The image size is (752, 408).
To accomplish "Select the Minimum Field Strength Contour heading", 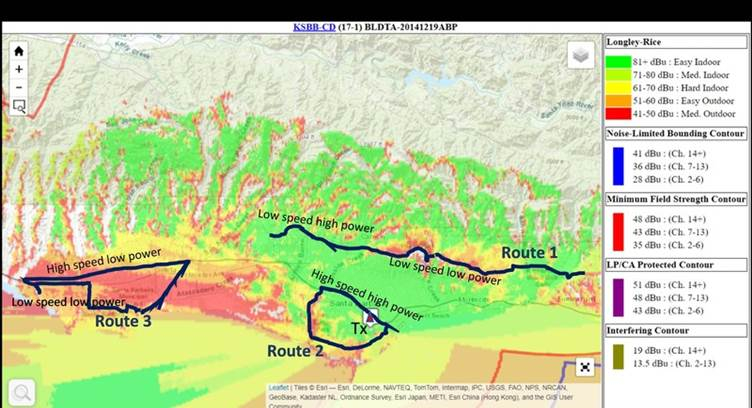I will click(676, 198).
